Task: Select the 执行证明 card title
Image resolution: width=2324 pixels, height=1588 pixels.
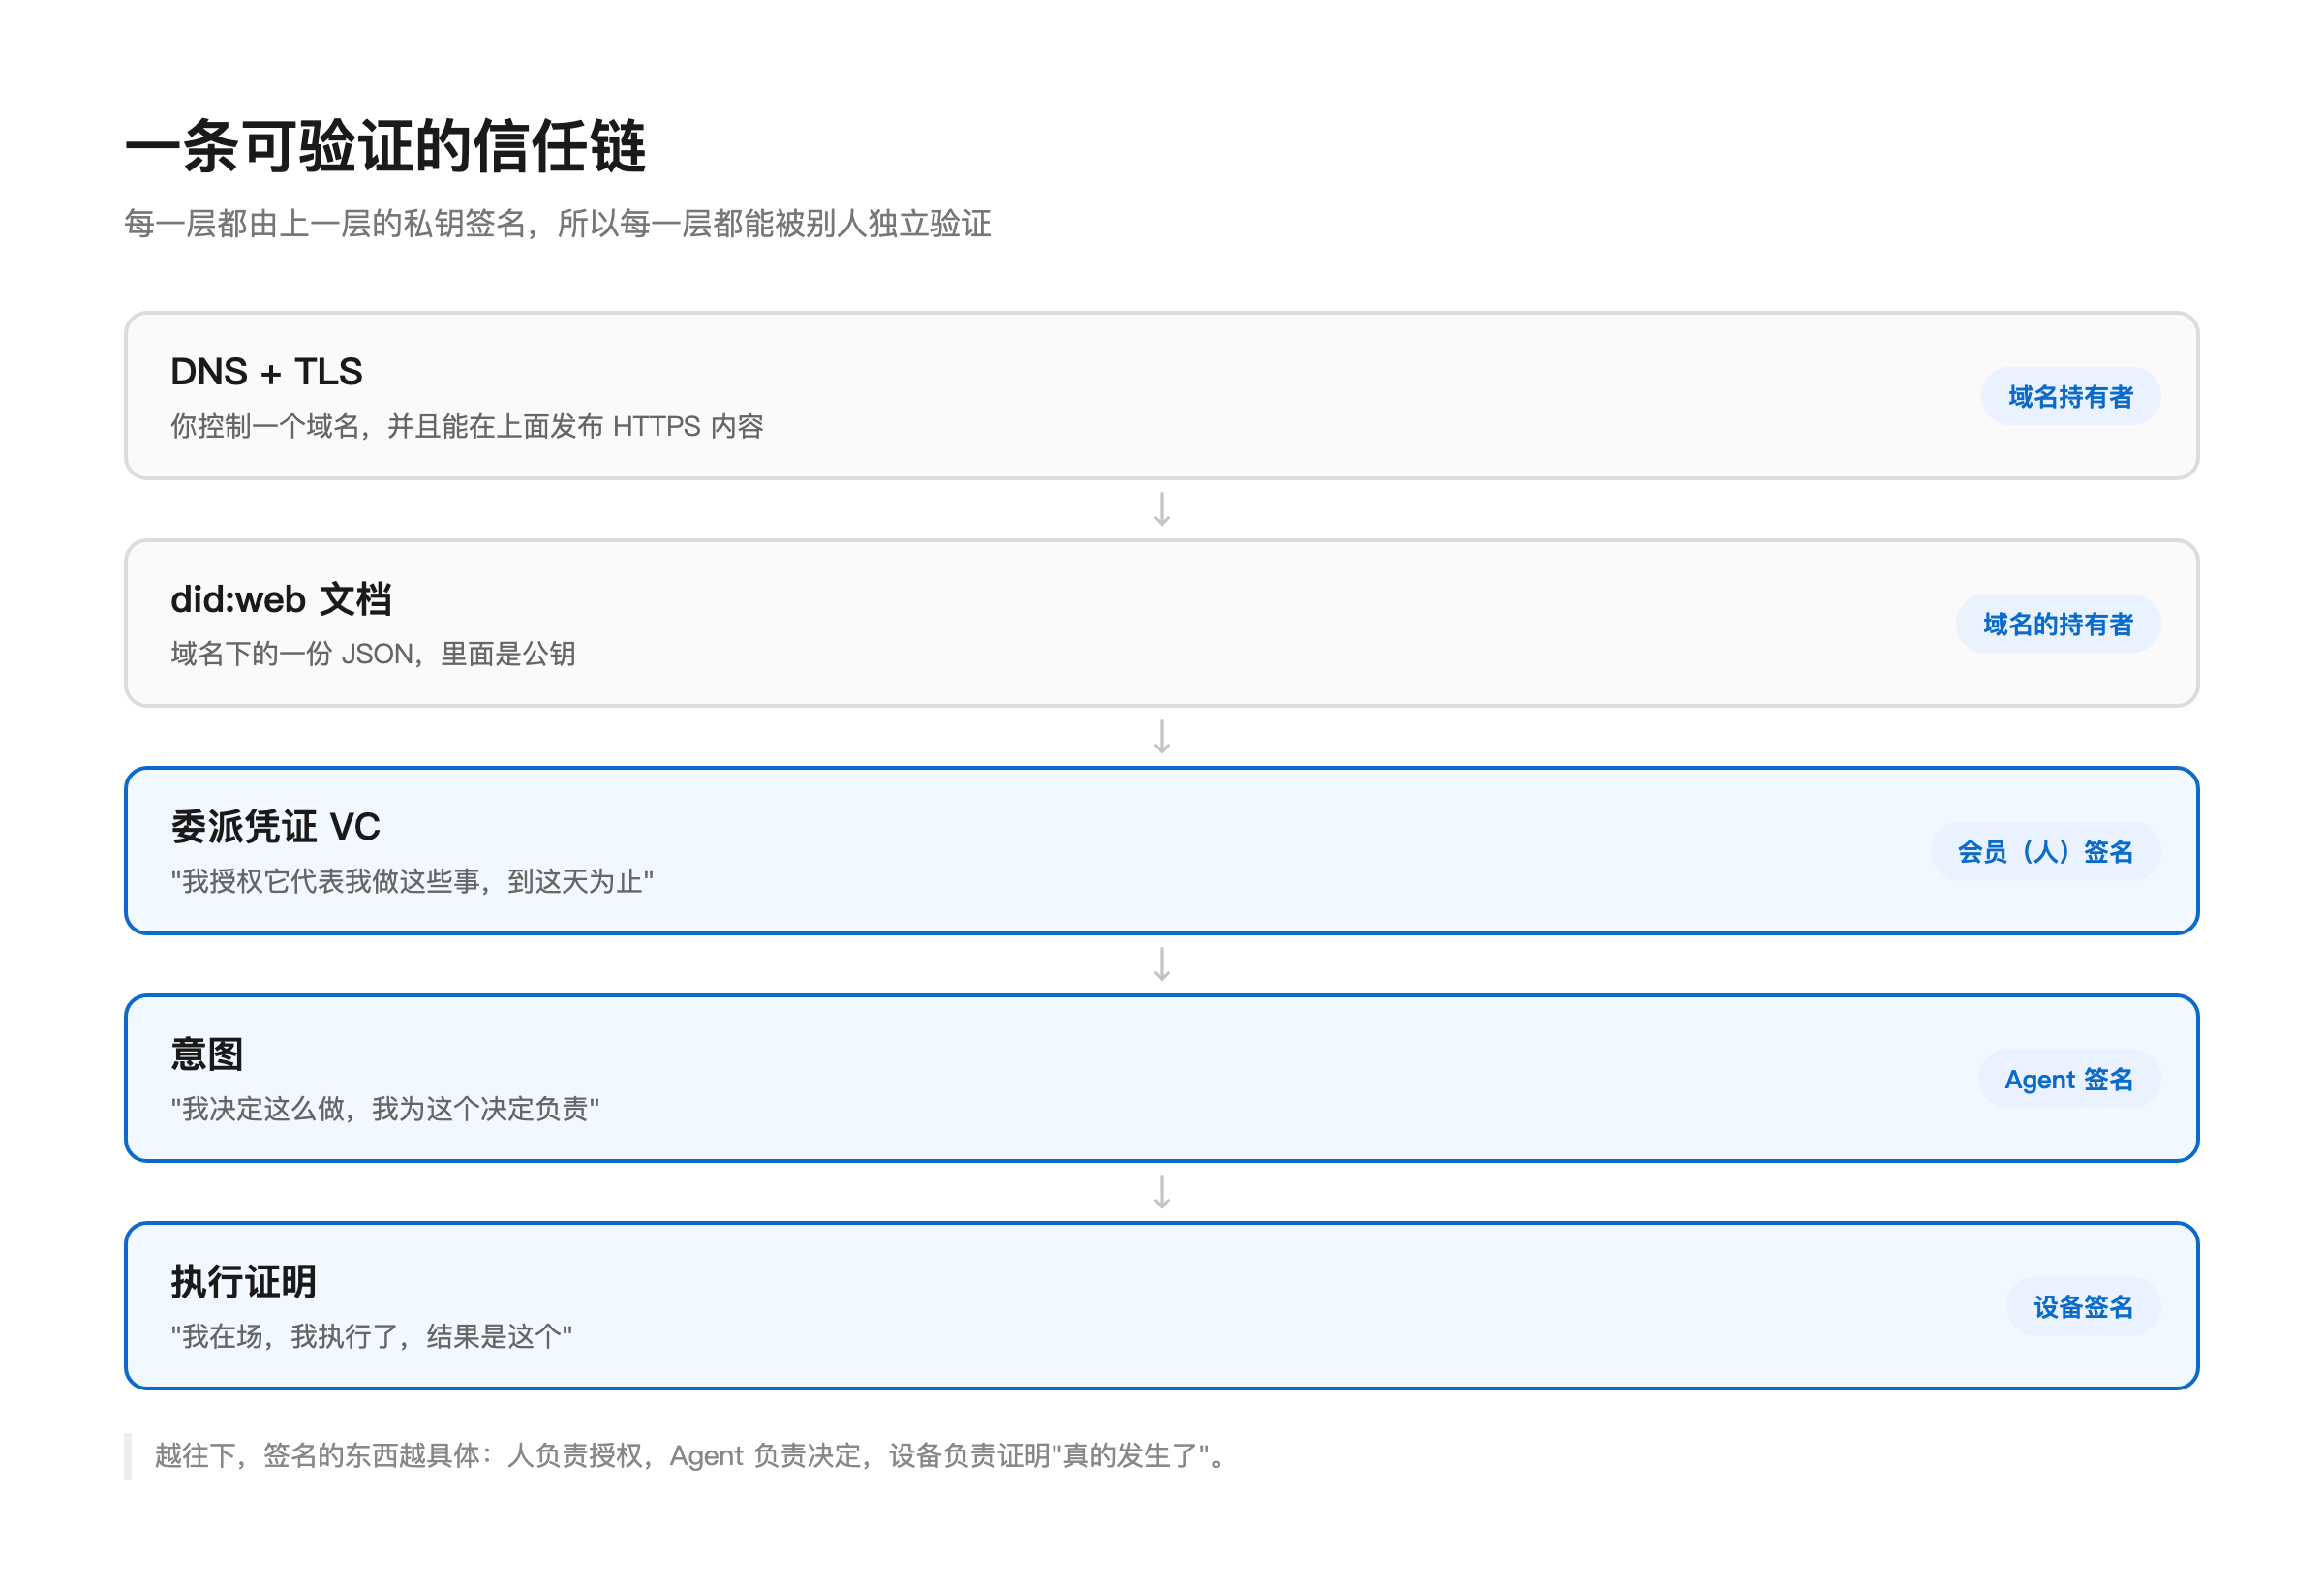Action: click(243, 1281)
